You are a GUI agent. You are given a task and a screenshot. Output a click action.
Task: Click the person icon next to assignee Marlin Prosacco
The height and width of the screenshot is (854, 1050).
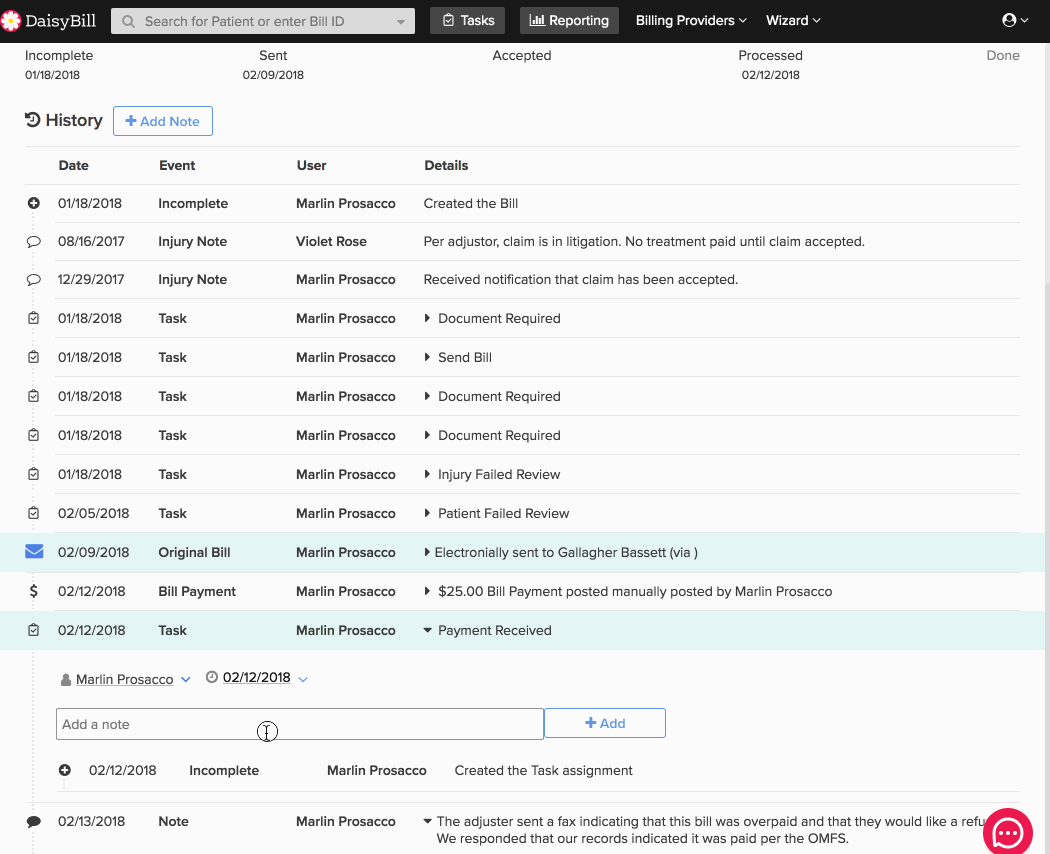point(66,680)
